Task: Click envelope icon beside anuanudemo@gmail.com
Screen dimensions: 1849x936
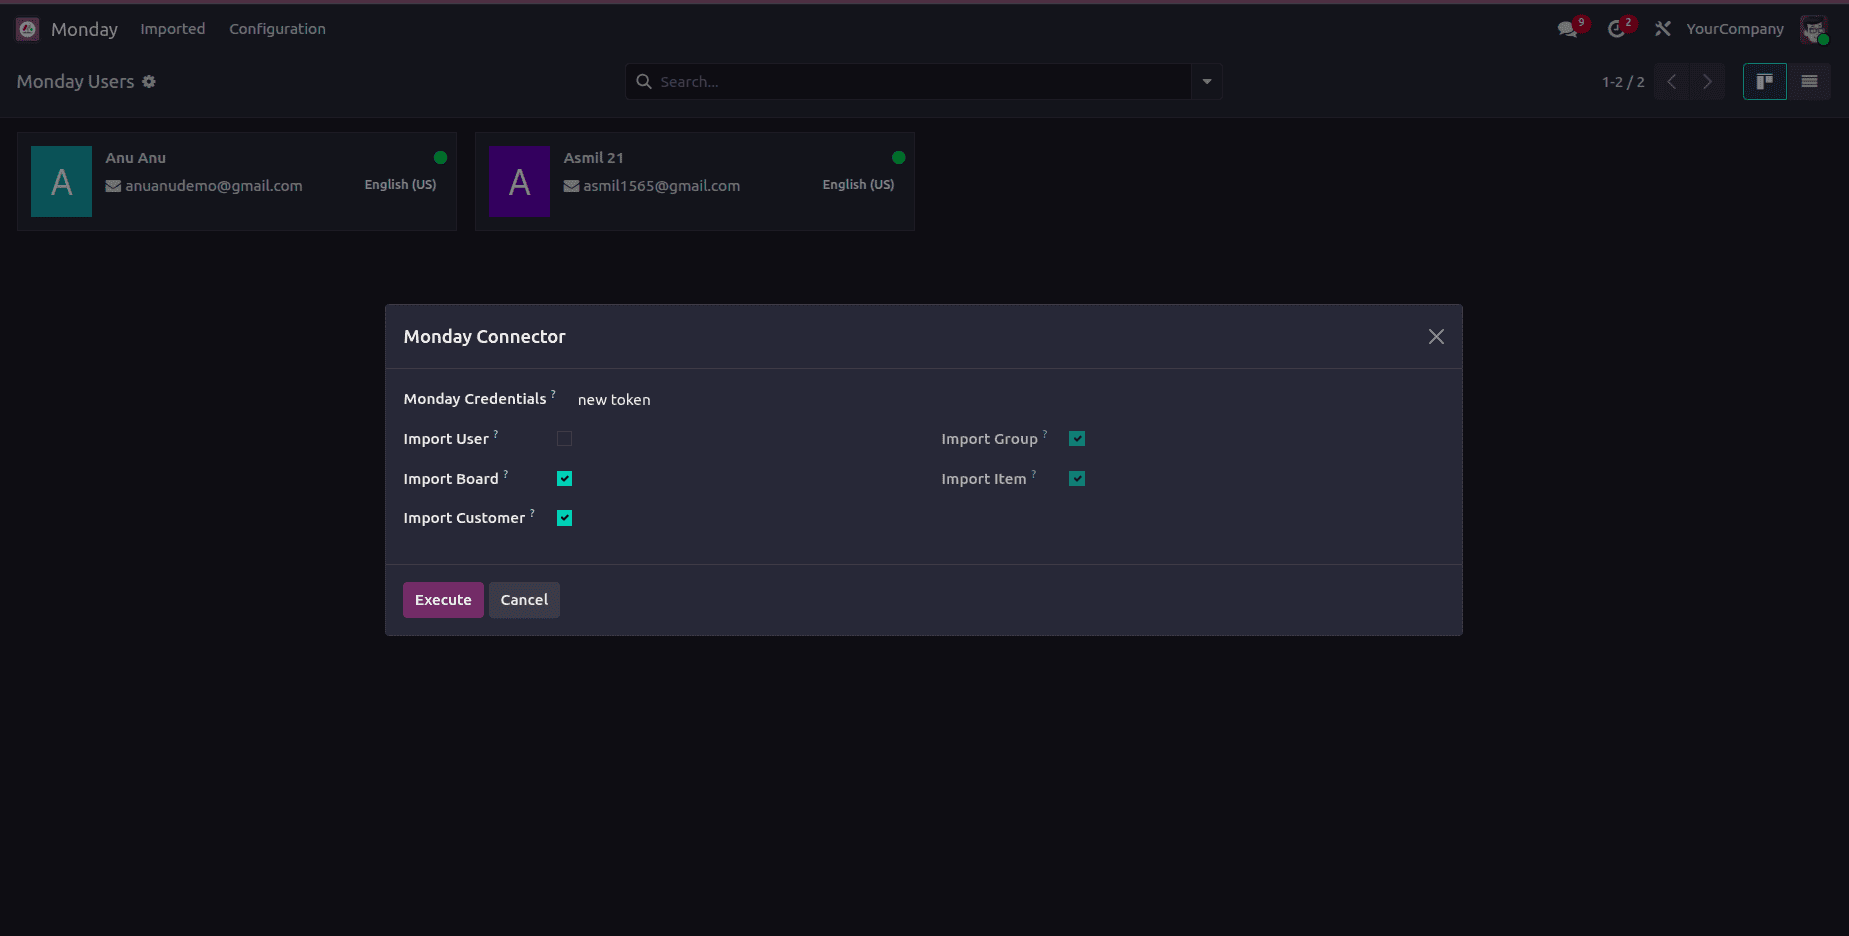Action: tap(113, 186)
